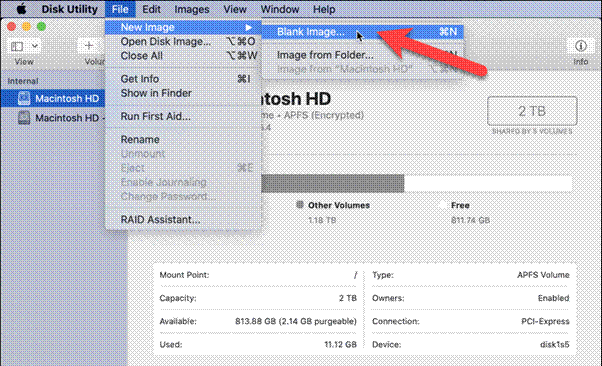
Task: Click the 2 TB capacity box
Action: 532,111
